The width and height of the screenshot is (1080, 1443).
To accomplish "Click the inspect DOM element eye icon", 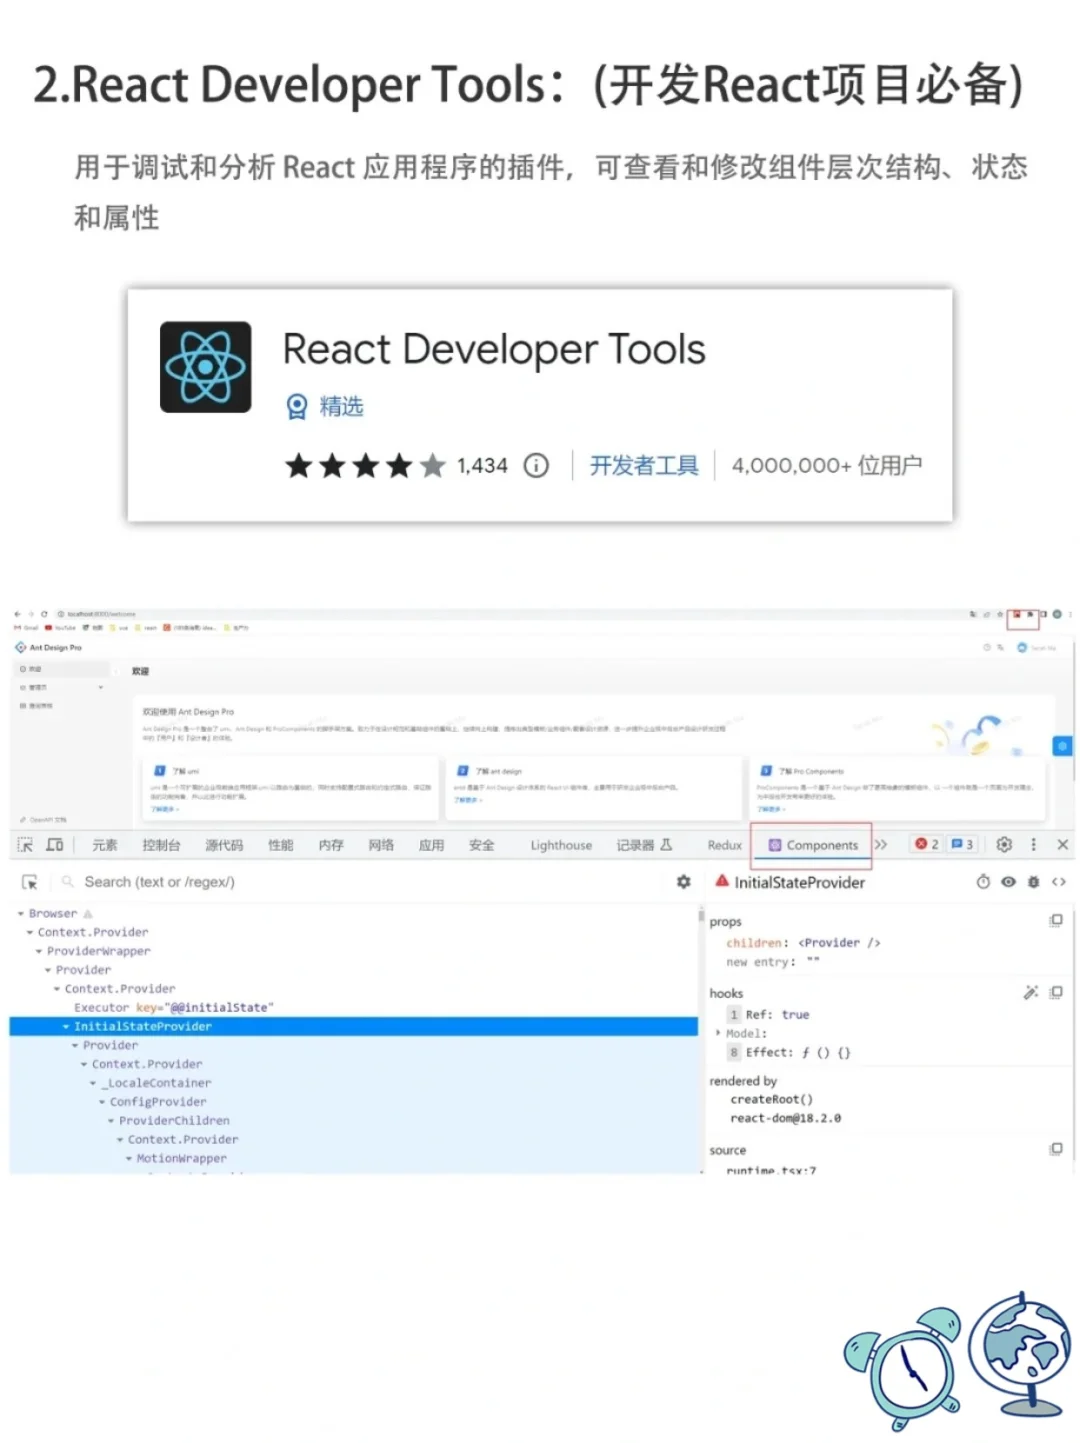I will click(x=1008, y=882).
